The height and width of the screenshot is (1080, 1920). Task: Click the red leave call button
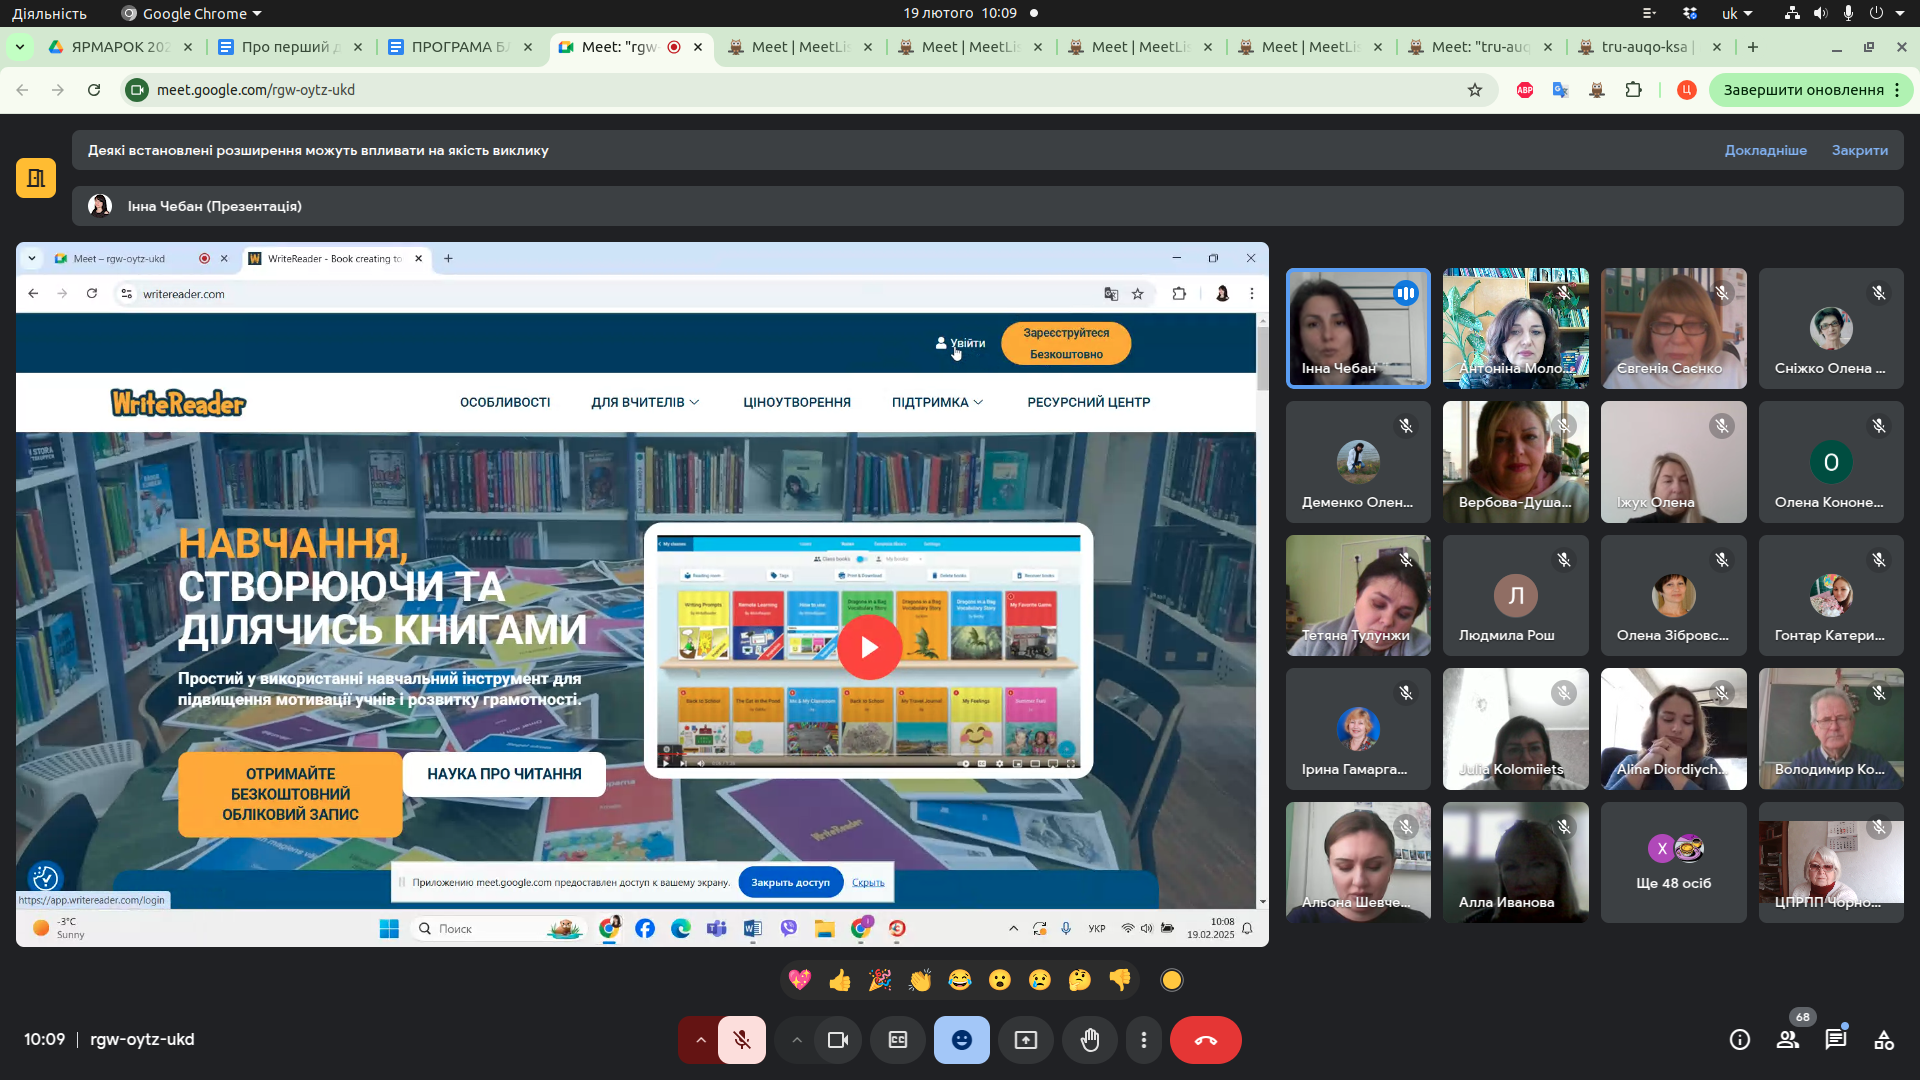pyautogui.click(x=1205, y=1040)
